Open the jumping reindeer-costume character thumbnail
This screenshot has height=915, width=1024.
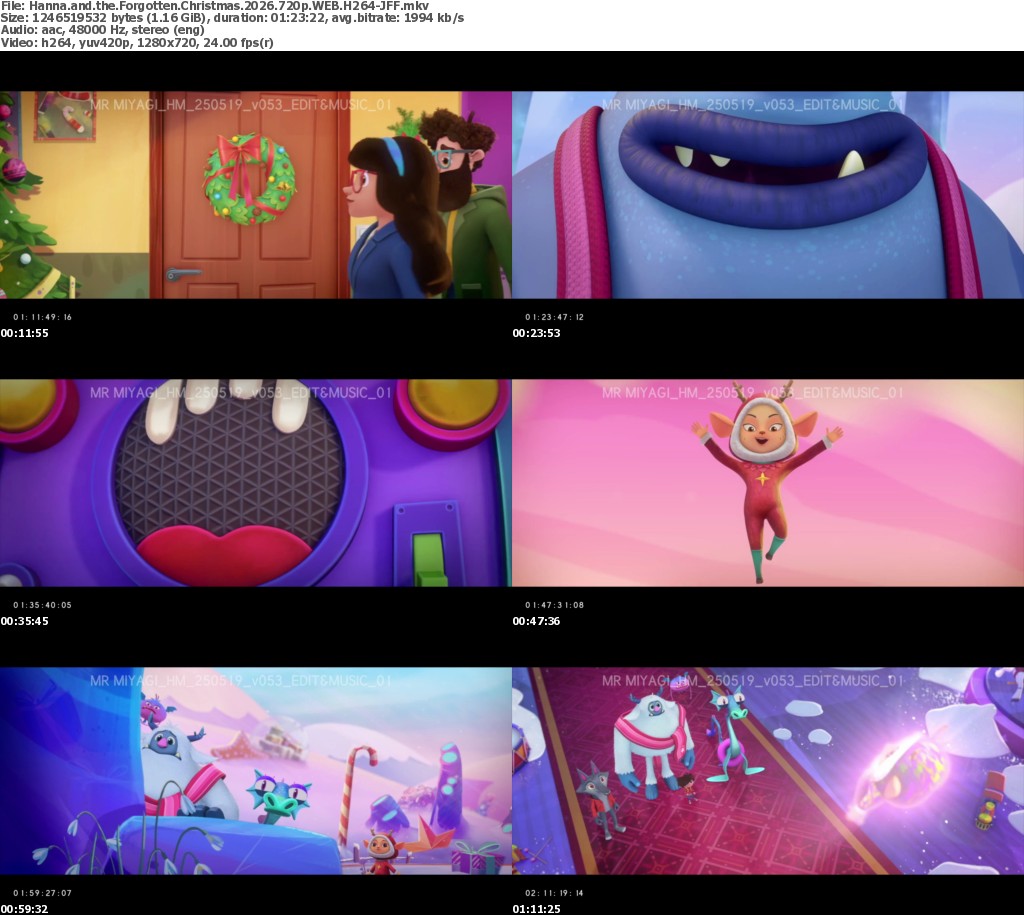[767, 485]
